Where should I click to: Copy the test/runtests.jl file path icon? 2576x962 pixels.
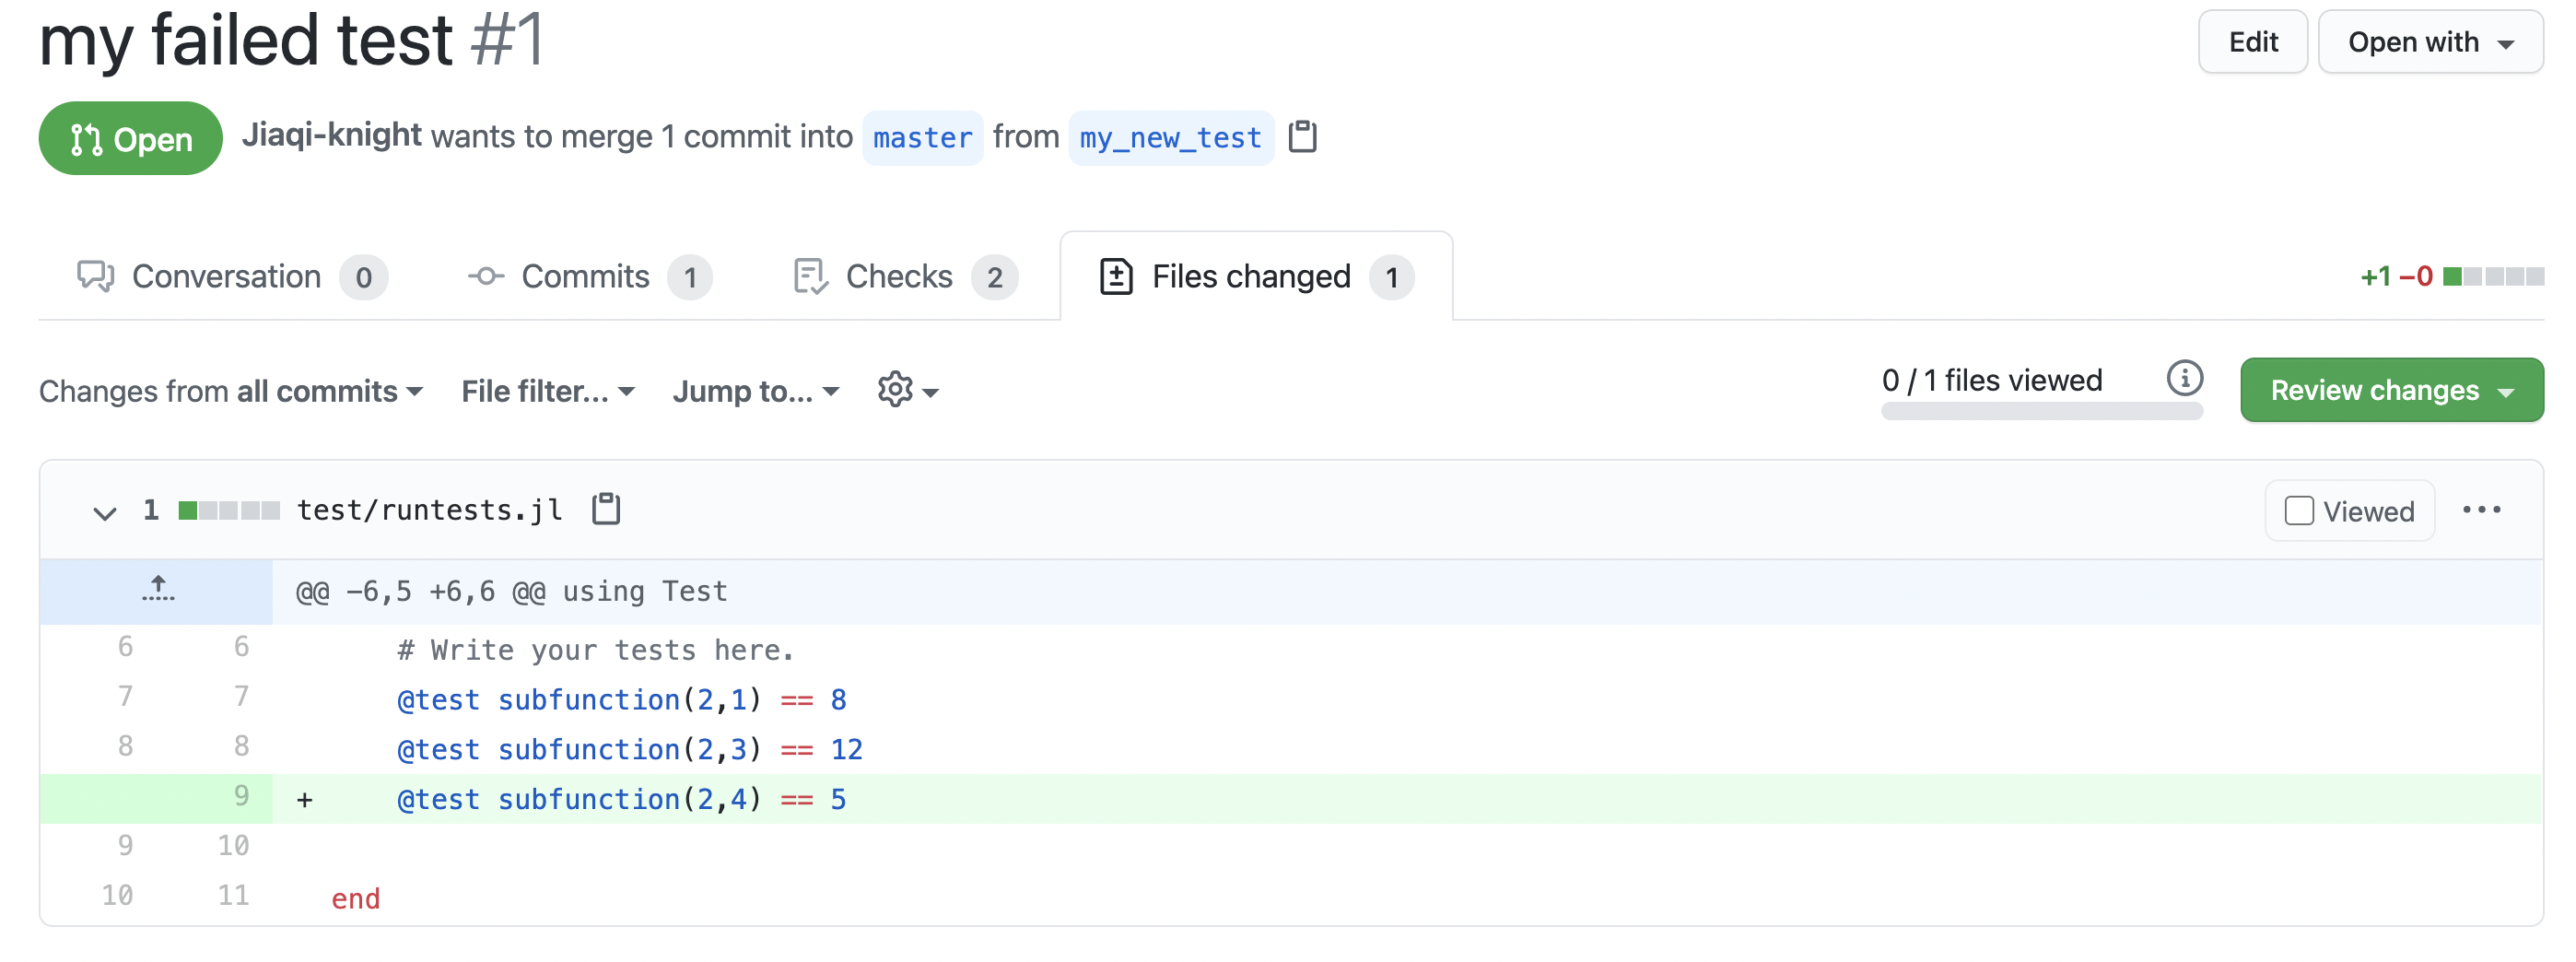(x=606, y=509)
